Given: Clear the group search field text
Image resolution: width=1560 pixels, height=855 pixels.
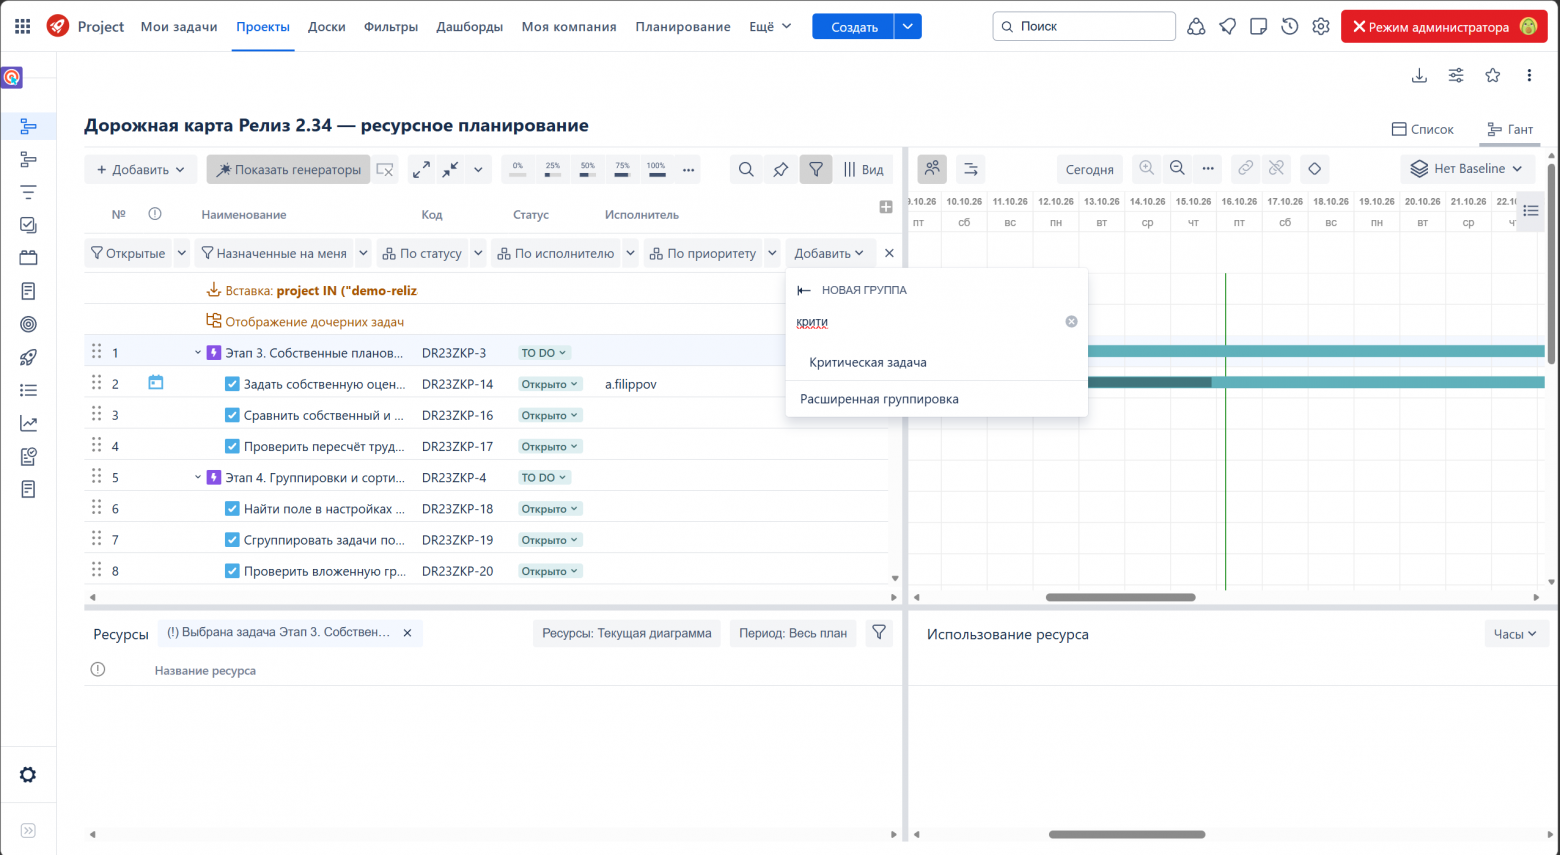Looking at the screenshot, I should [1071, 322].
